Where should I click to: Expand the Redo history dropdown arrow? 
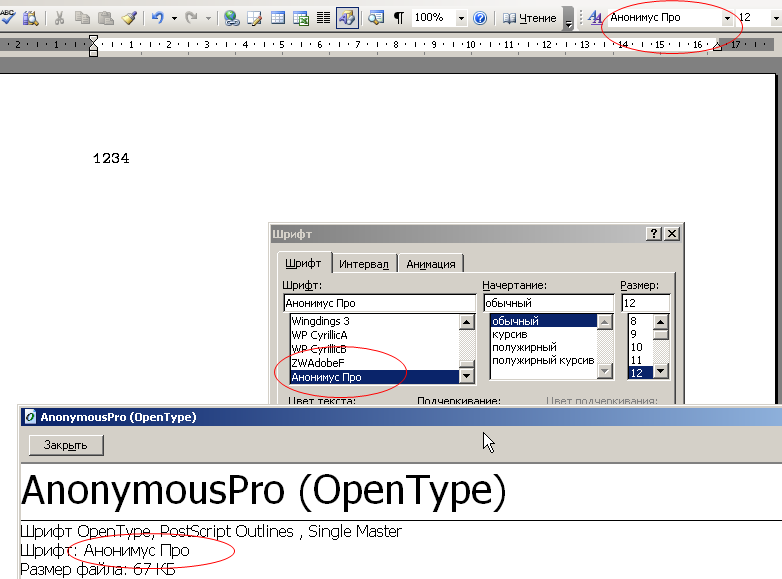click(208, 18)
